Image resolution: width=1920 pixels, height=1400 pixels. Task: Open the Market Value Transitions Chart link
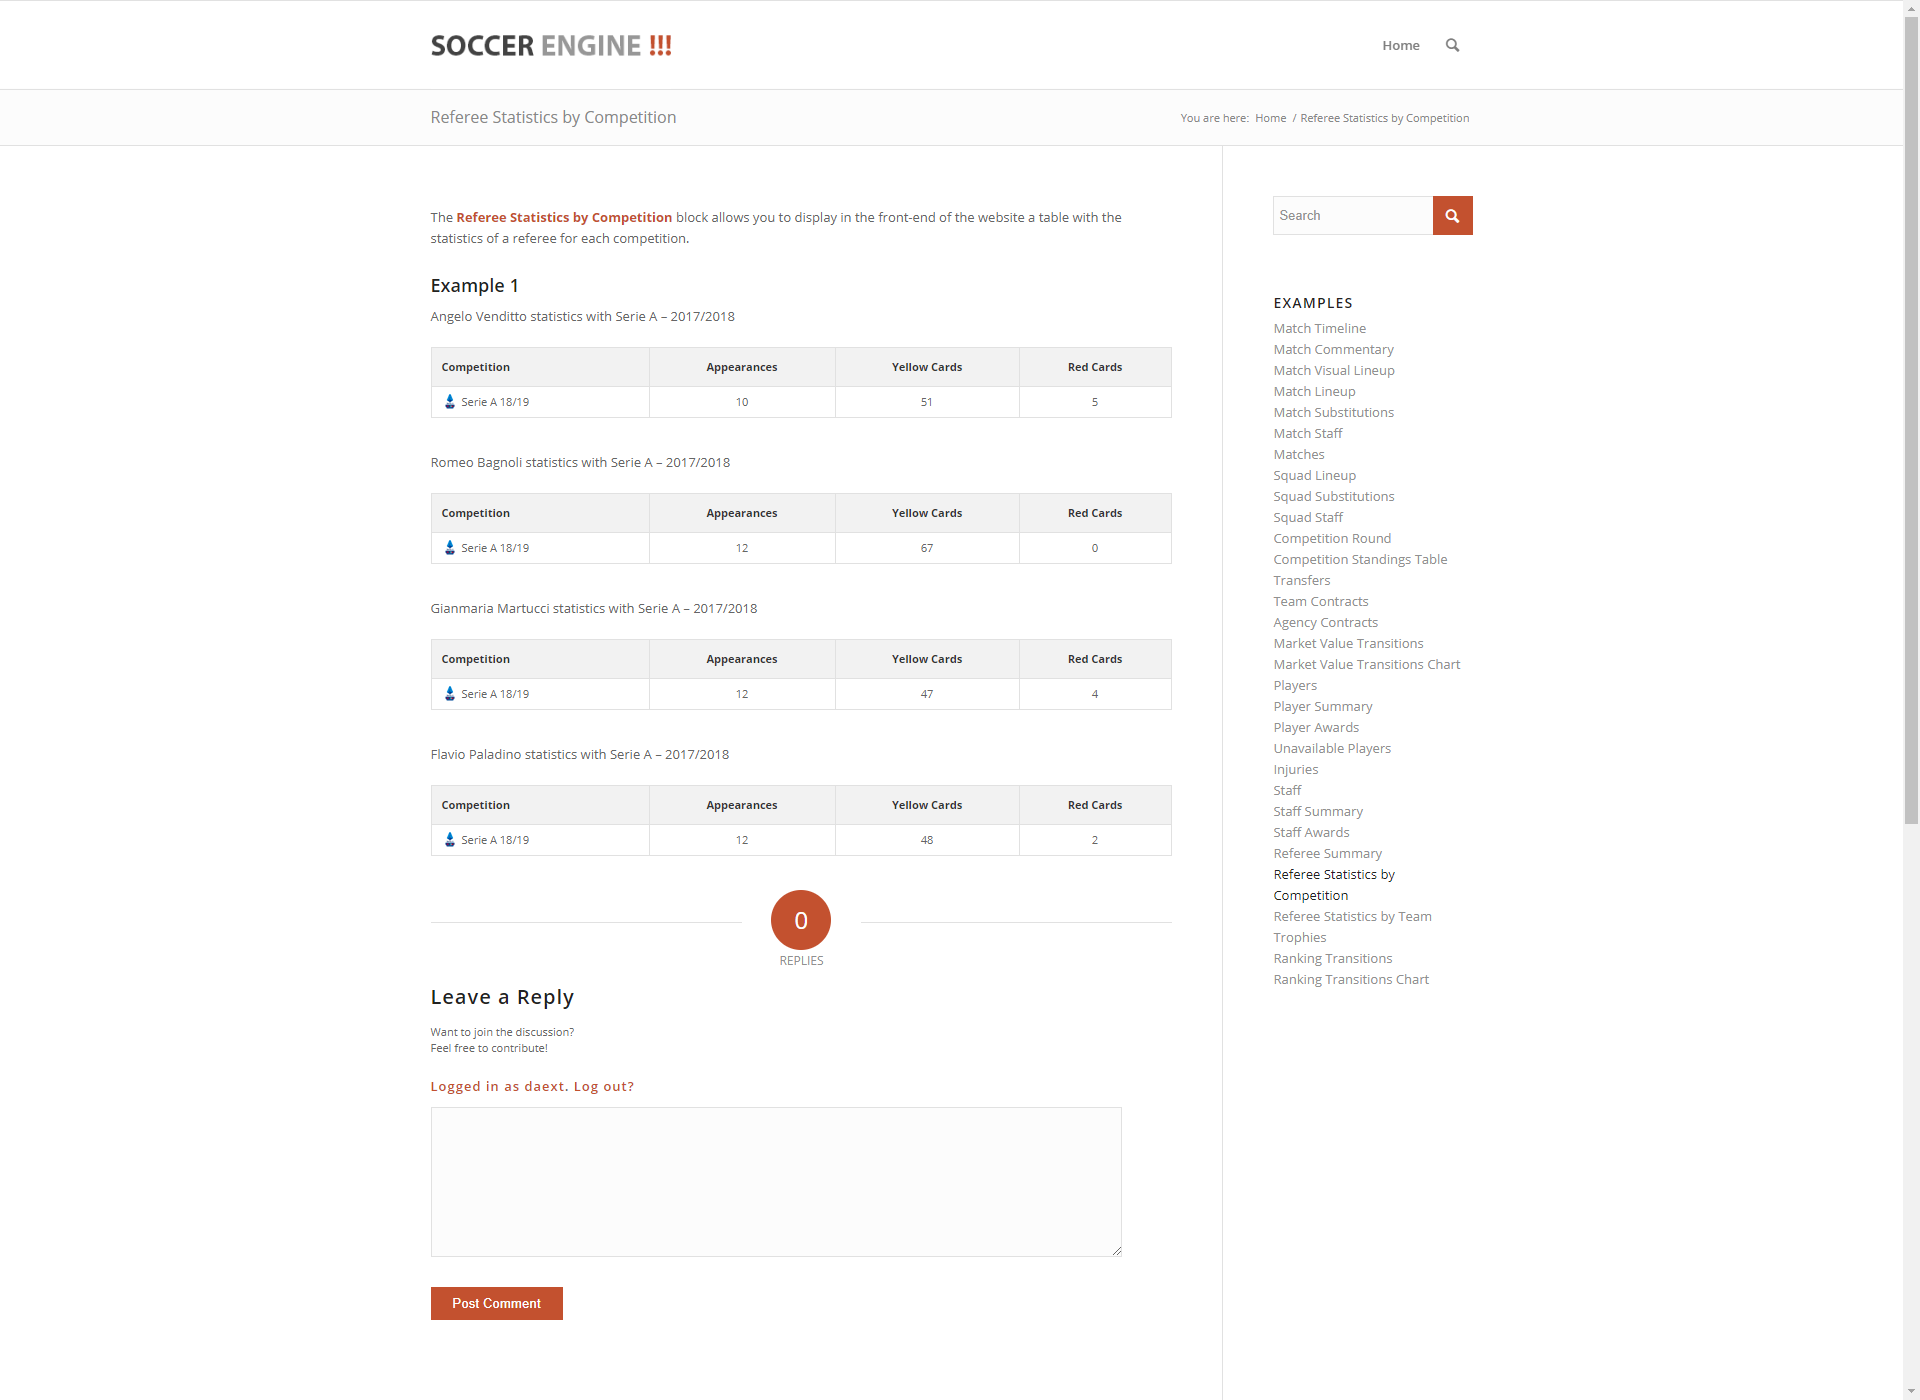(1366, 664)
